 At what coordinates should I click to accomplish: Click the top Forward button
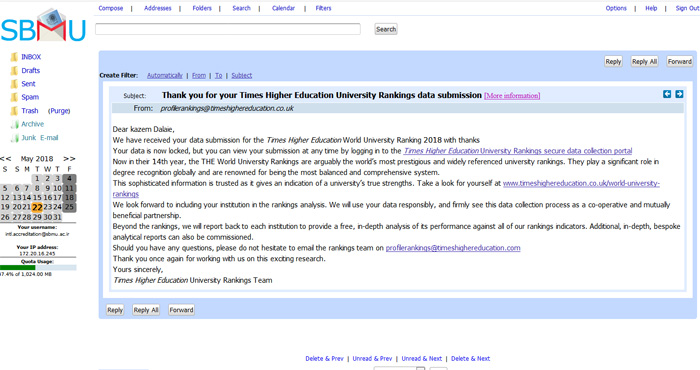[679, 62]
